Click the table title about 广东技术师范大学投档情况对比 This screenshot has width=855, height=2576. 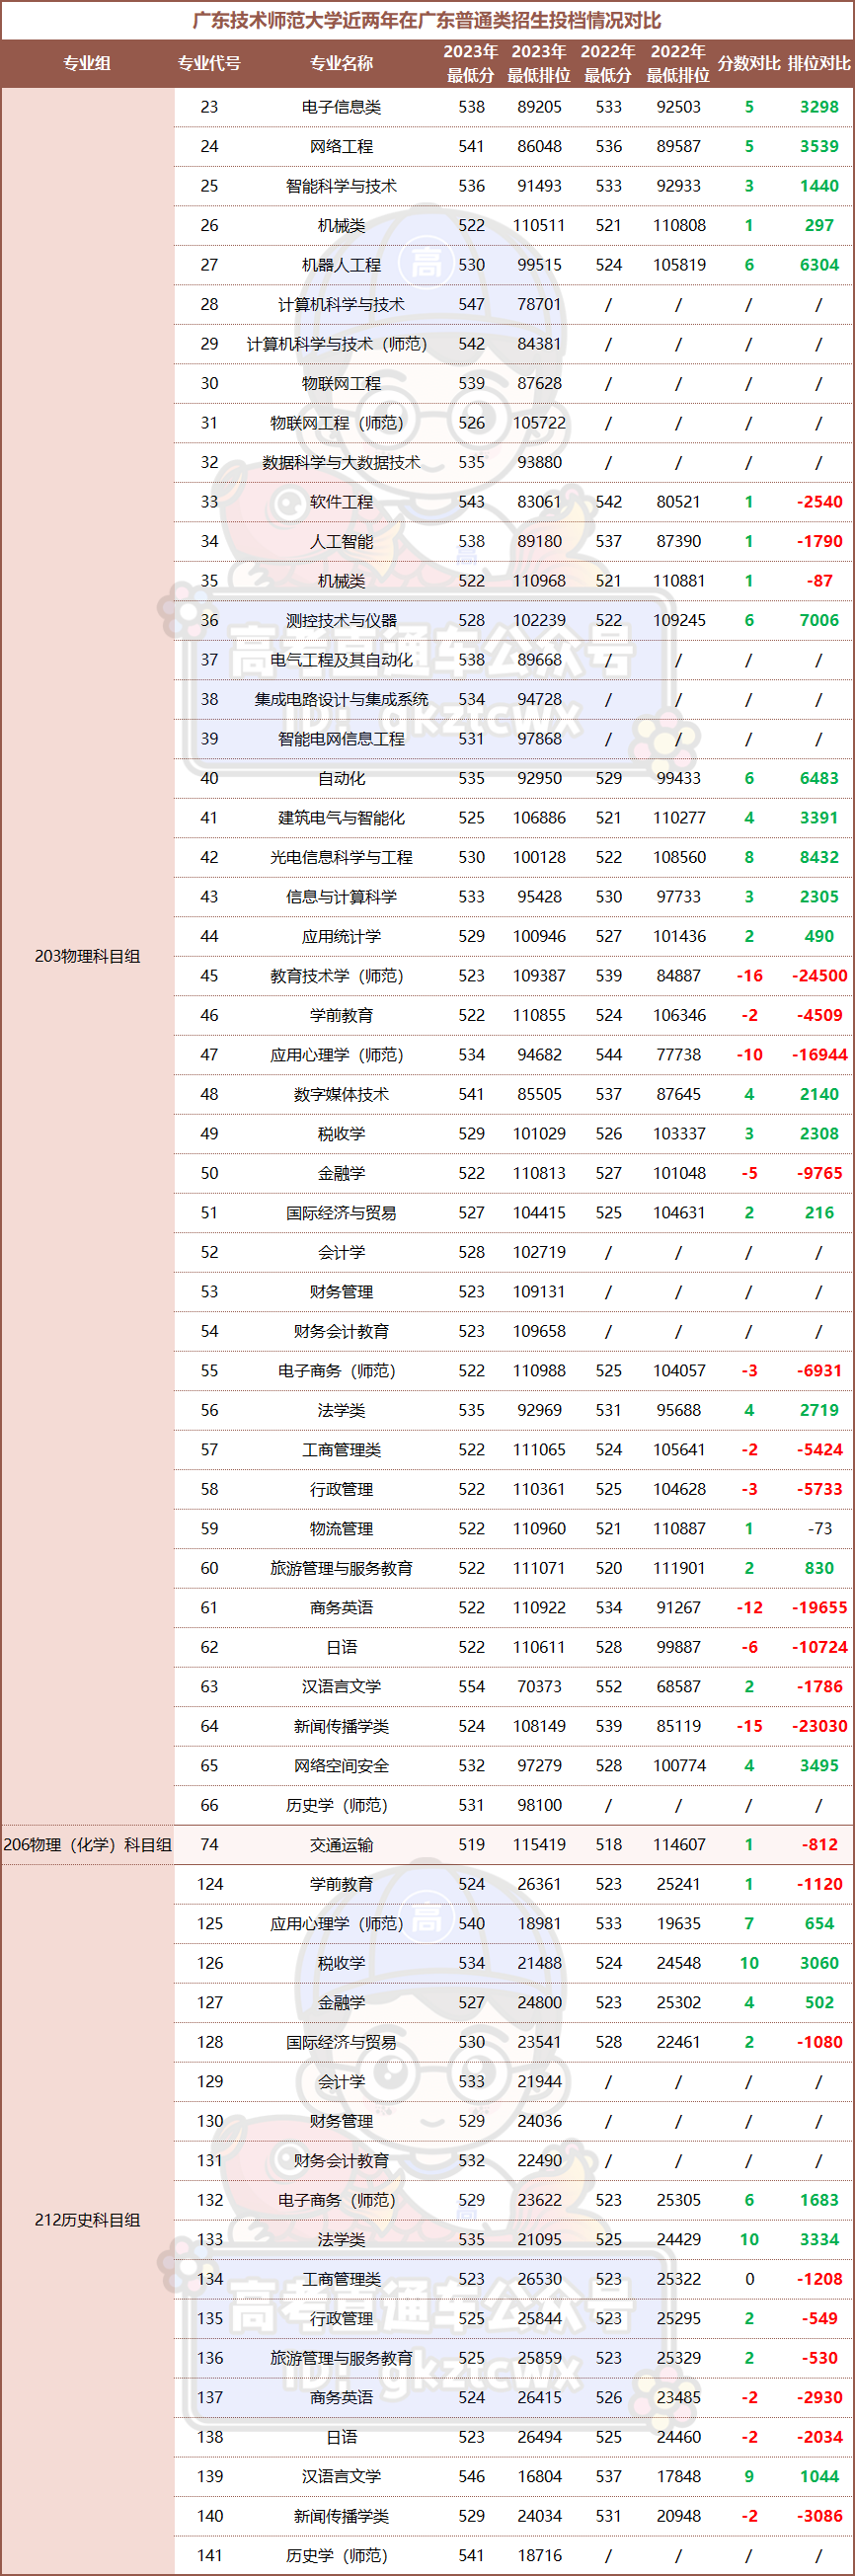coord(427,20)
